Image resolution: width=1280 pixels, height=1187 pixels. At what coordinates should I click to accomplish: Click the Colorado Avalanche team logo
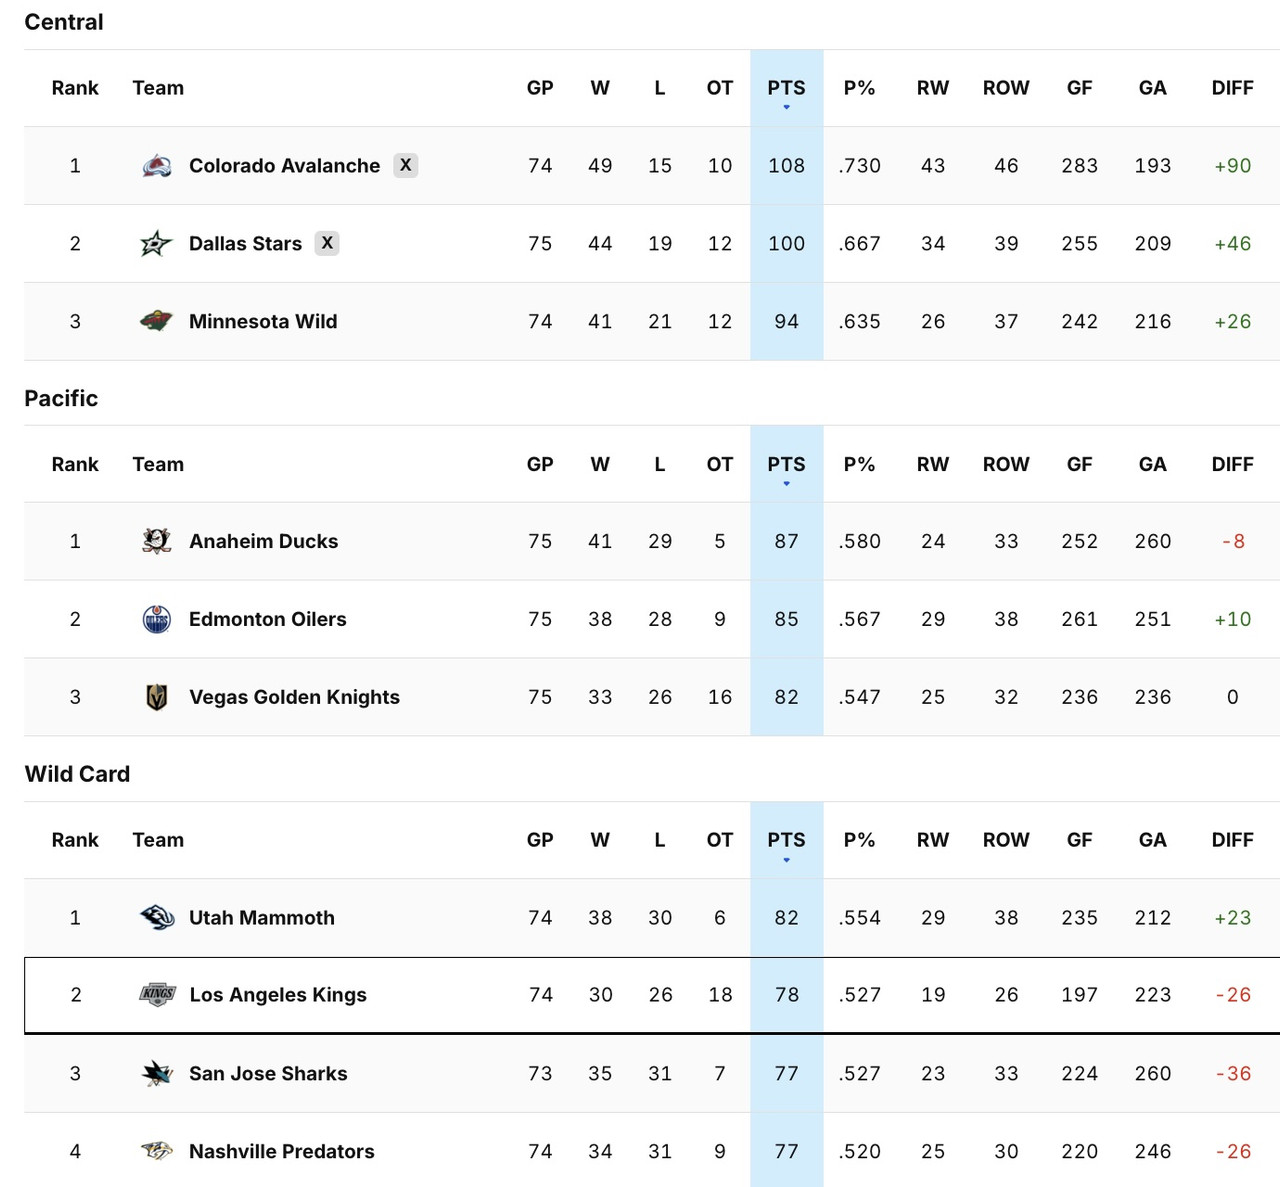(157, 165)
